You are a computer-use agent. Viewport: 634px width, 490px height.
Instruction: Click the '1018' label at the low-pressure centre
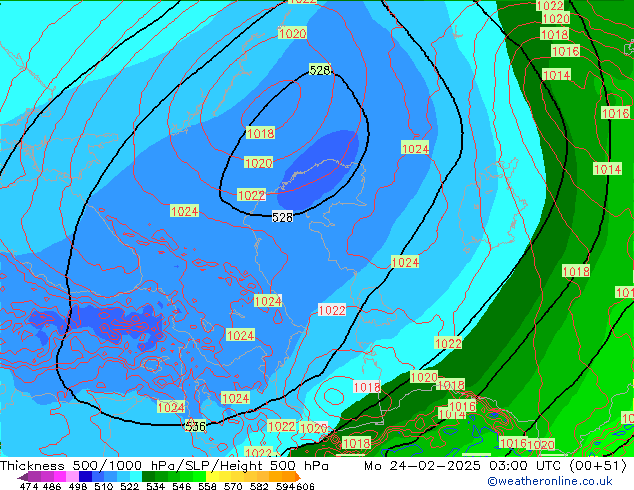coord(260,133)
